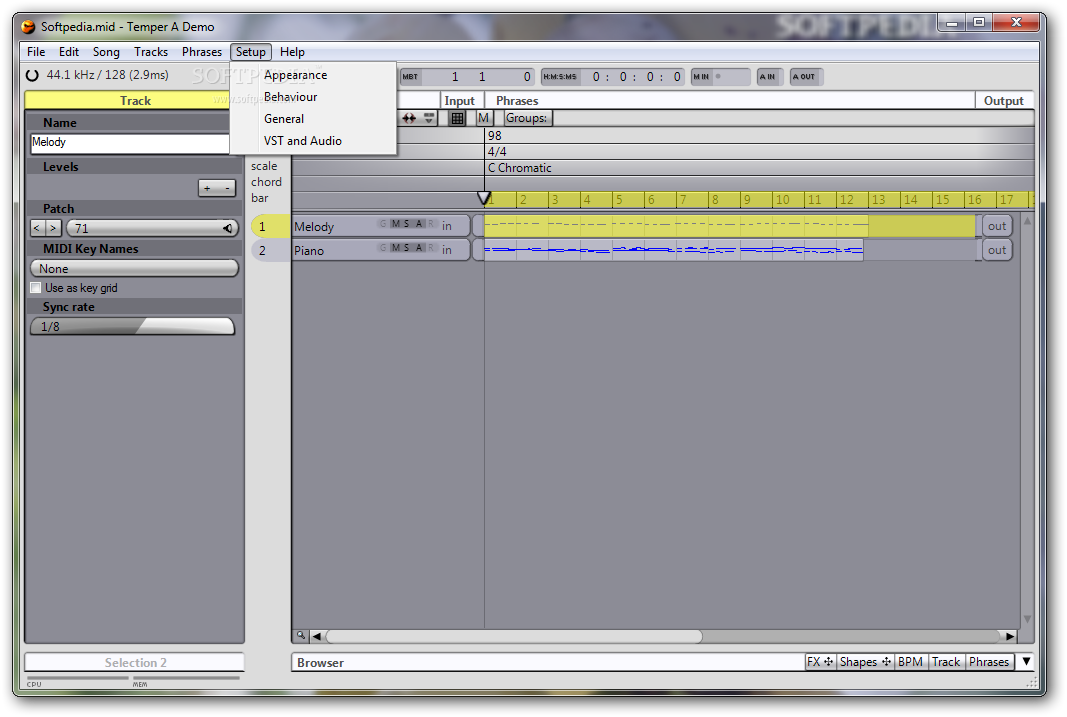Screen dimensions: 1067x717
Task: Open MIDI Key Names None dropdown
Action: 135,269
